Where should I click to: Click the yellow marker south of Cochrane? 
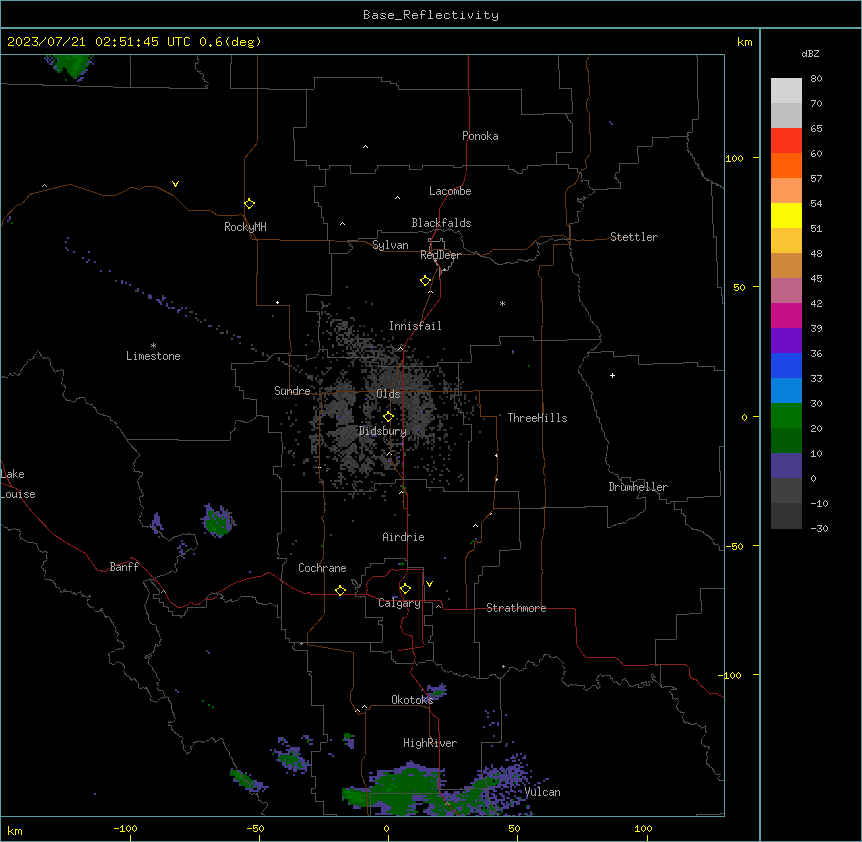coord(340,590)
